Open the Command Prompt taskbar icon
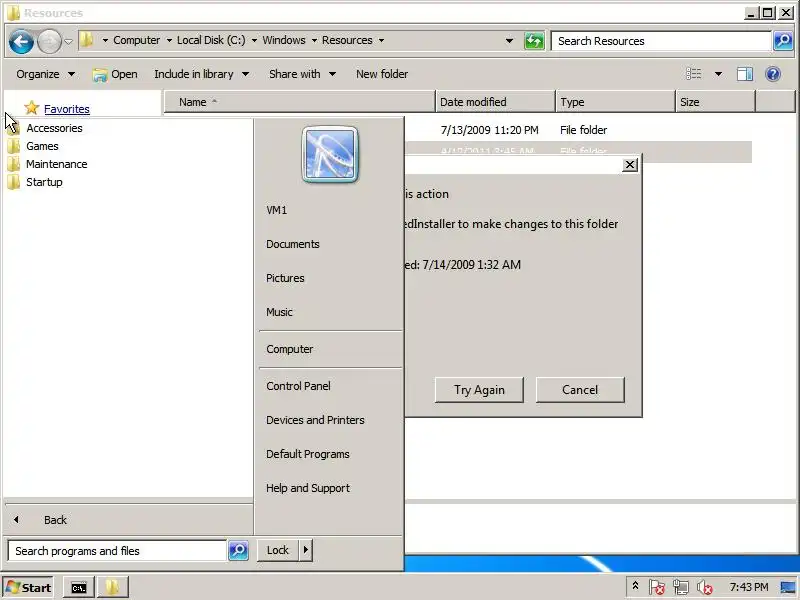 coord(79,588)
